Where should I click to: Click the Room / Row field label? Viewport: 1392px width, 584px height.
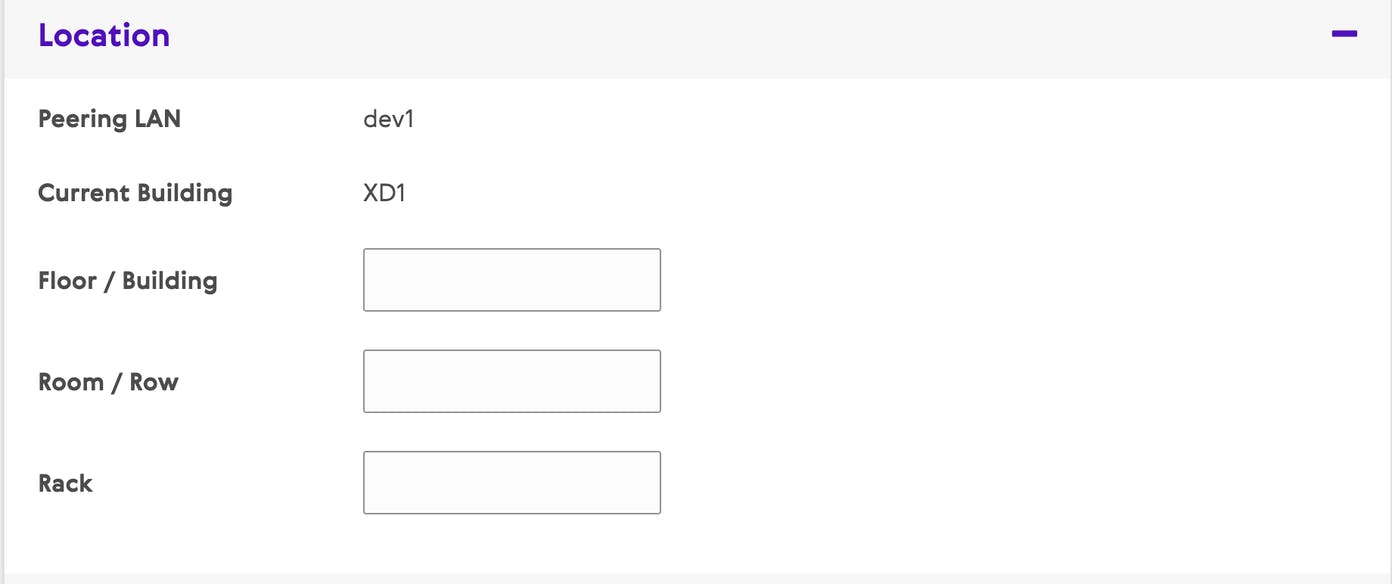coord(108,382)
